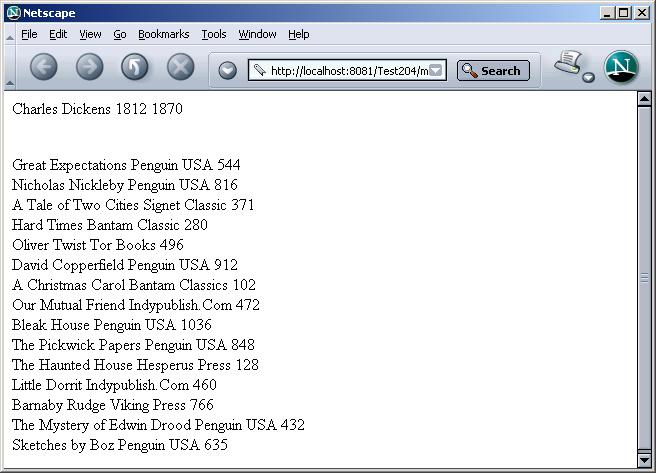Open the Window menu
656x473 pixels.
point(257,34)
